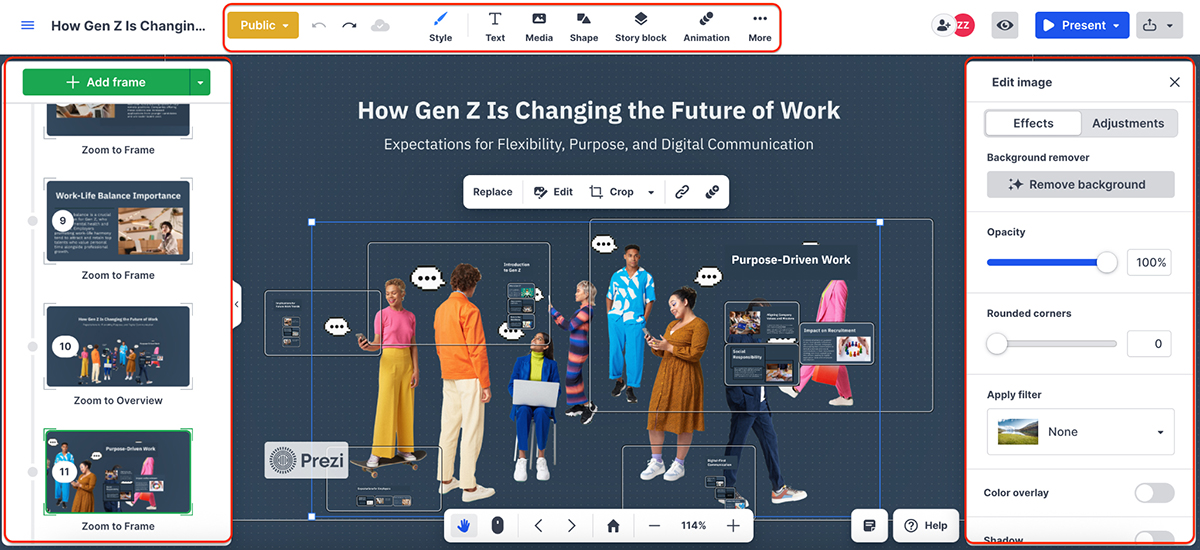Insert a Story block
The height and width of the screenshot is (550, 1200).
pyautogui.click(x=641, y=27)
